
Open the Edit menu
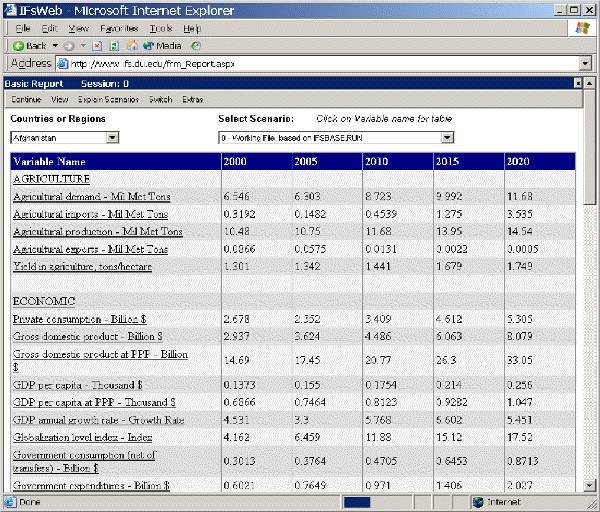coord(49,28)
